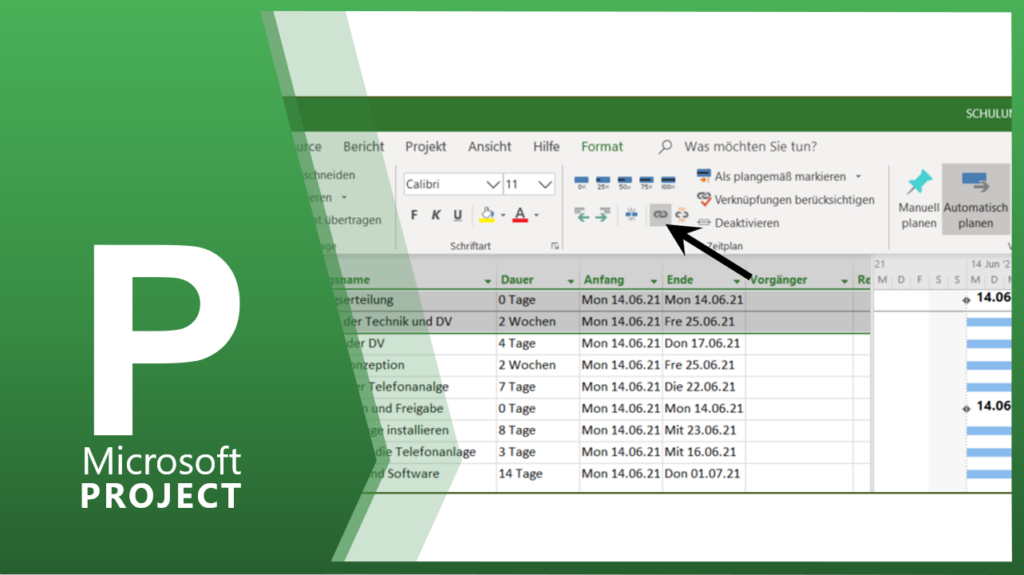Viewport: 1024px width, 575px height.
Task: Open Anfang column filter arrow
Action: (x=653, y=280)
